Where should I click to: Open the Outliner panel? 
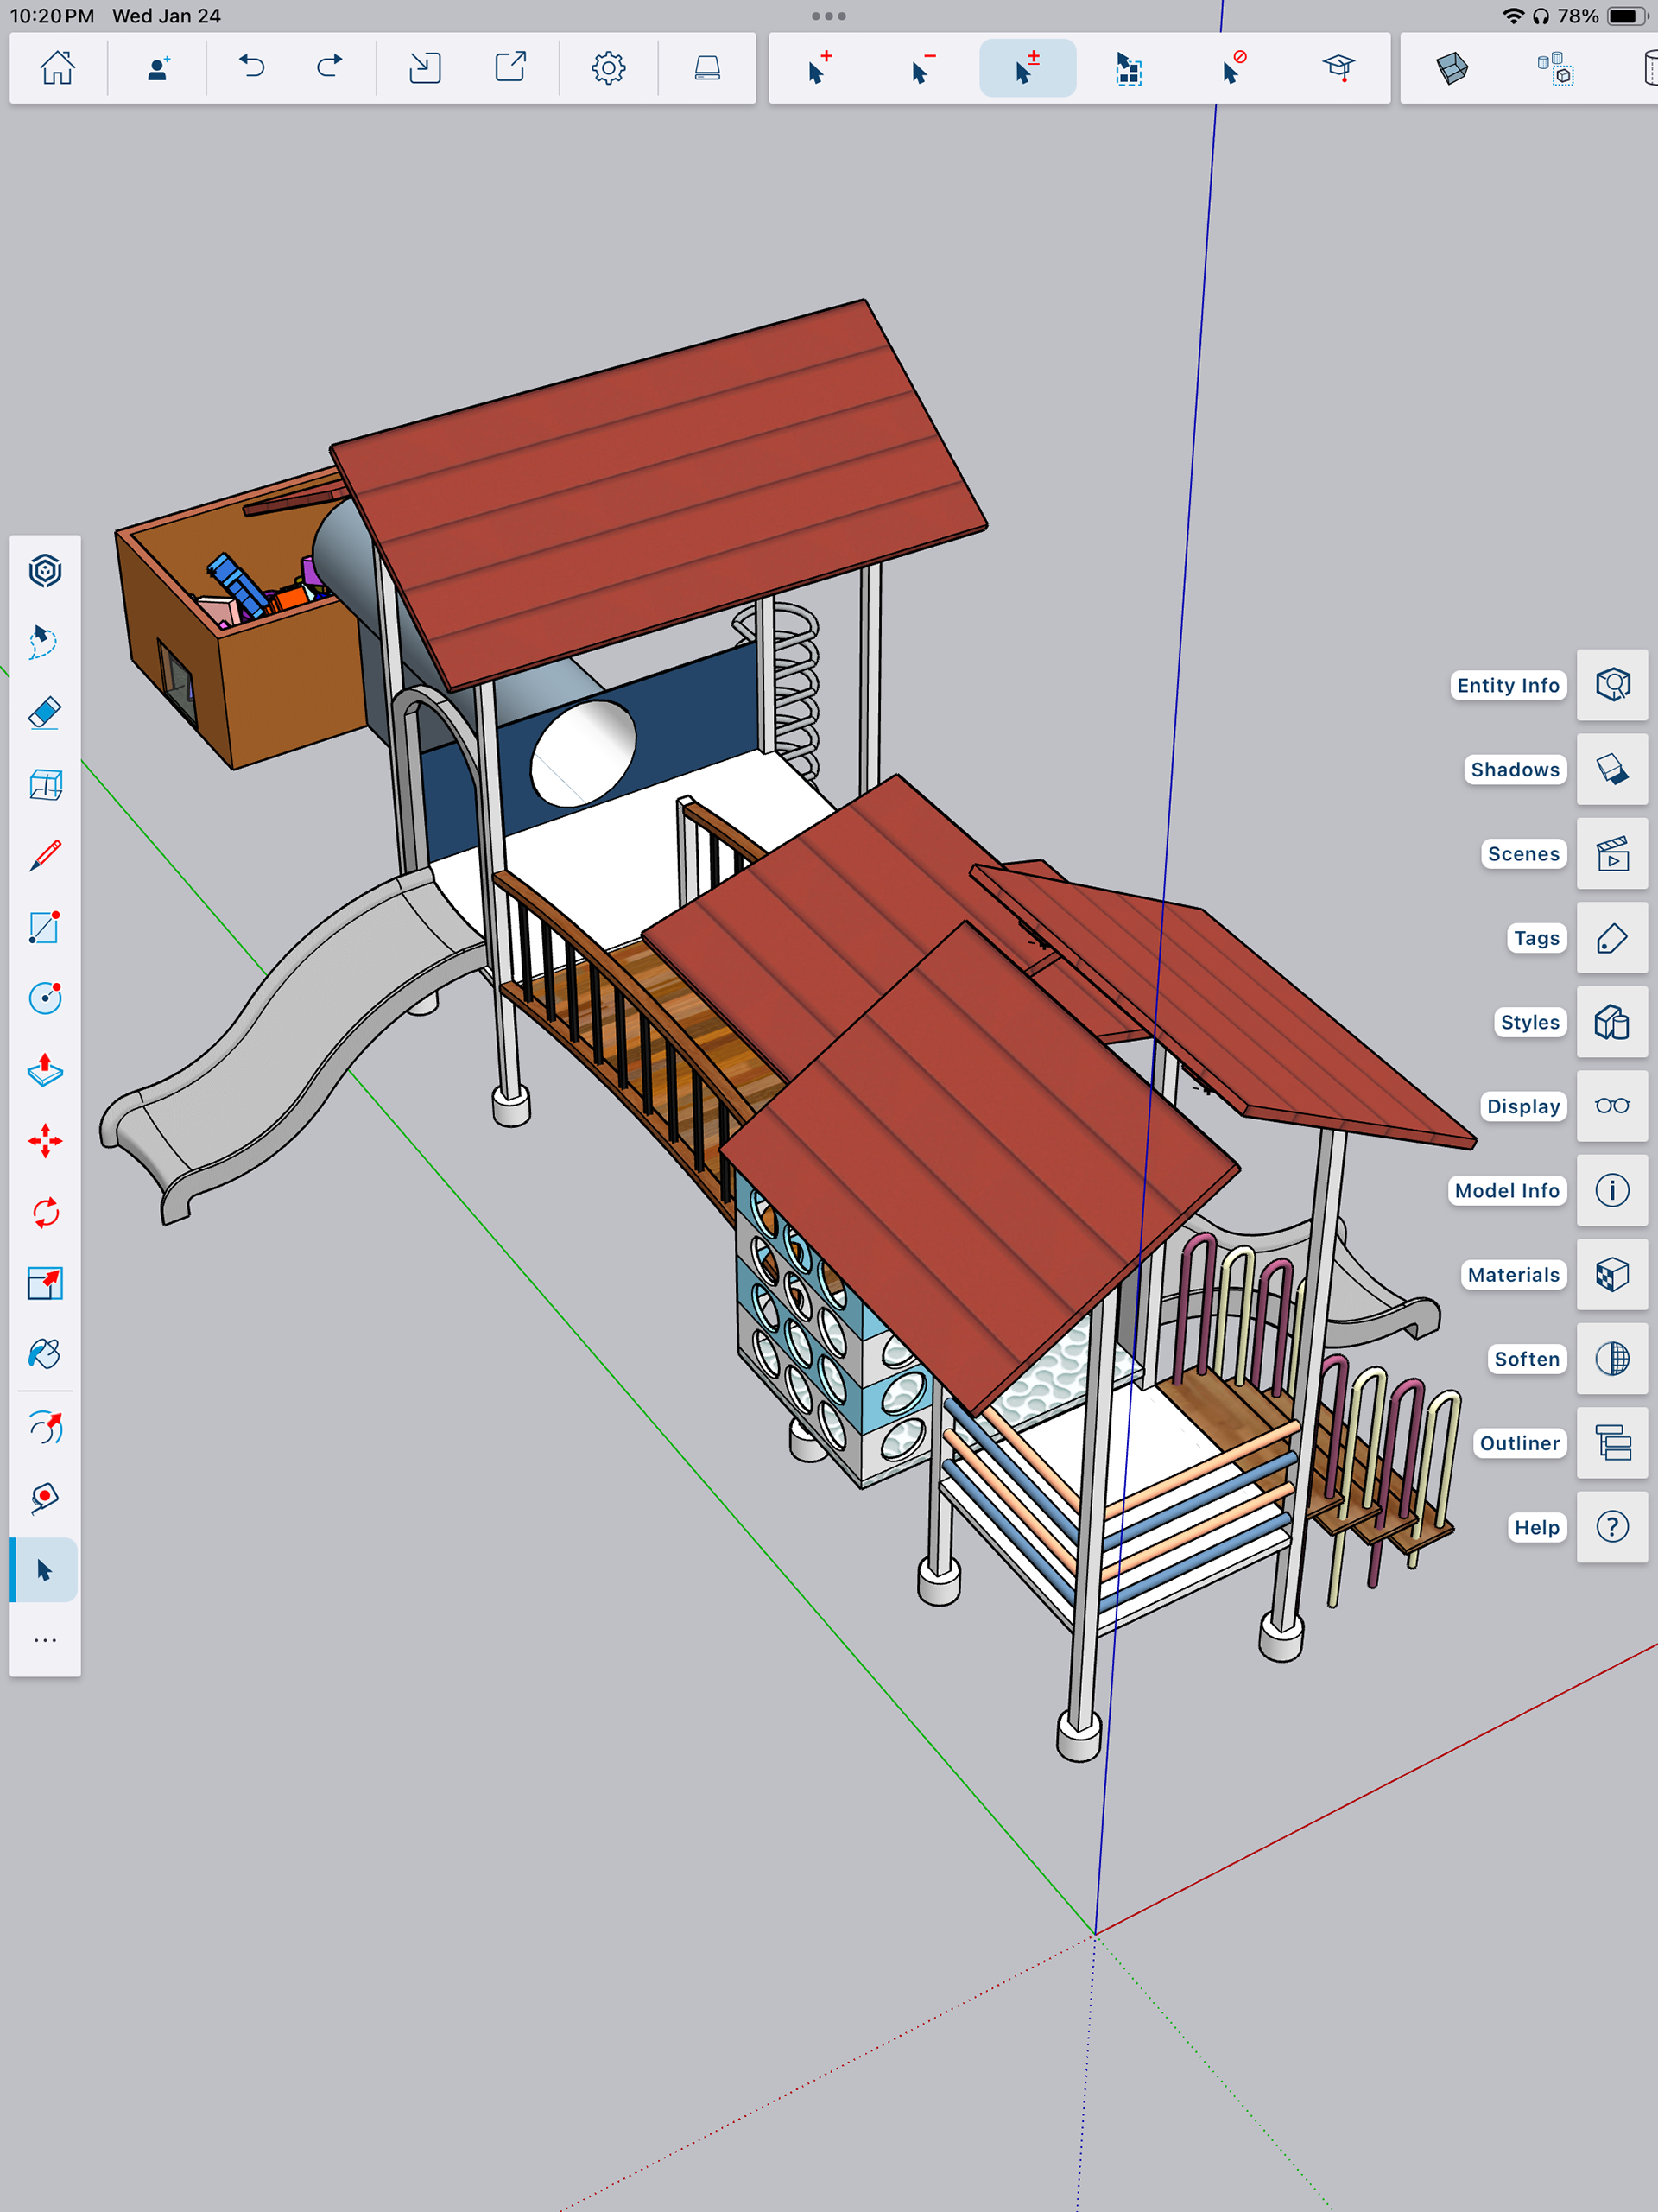pos(1611,1443)
